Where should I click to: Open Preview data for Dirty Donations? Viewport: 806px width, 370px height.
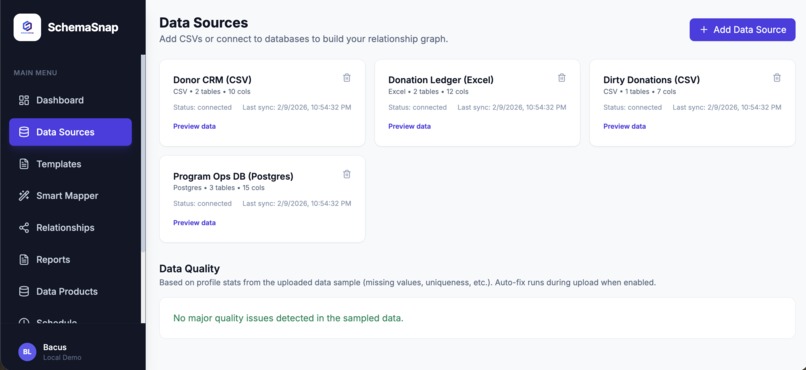[625, 126]
